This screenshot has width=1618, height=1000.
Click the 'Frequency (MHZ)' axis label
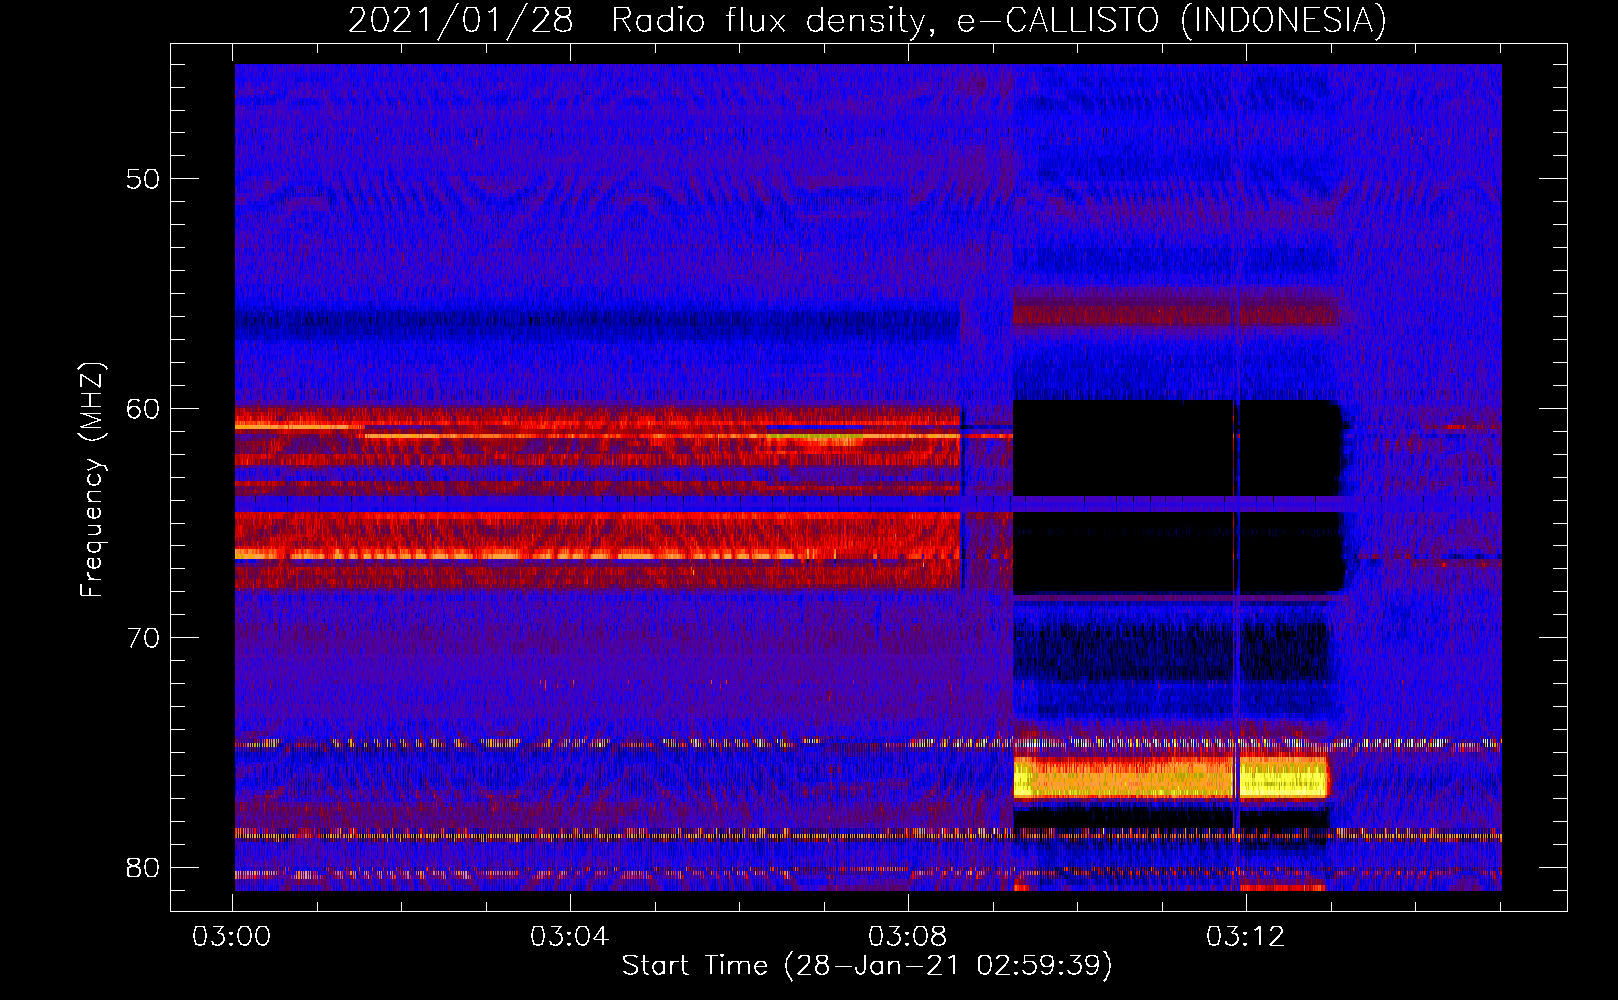92,480
